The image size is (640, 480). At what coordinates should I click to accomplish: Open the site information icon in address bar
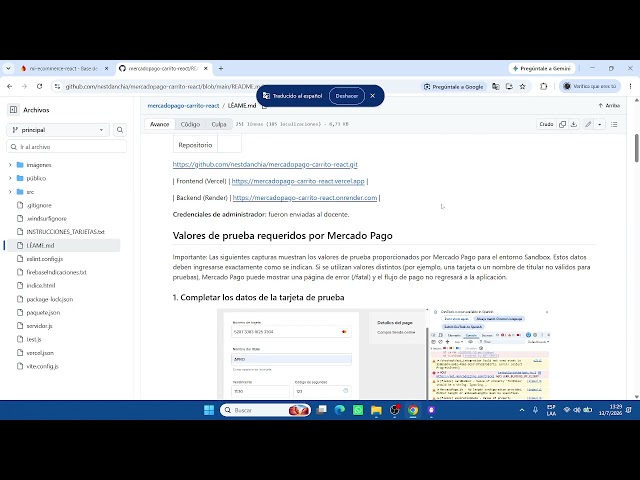(57, 87)
